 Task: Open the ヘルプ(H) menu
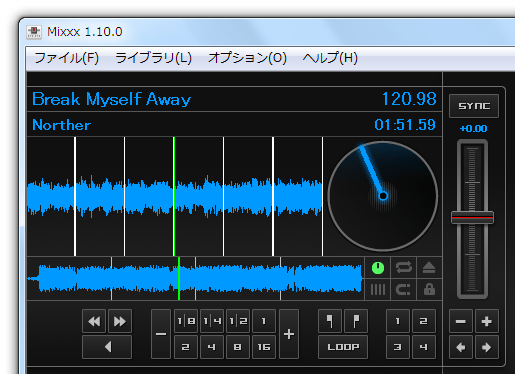(x=330, y=58)
